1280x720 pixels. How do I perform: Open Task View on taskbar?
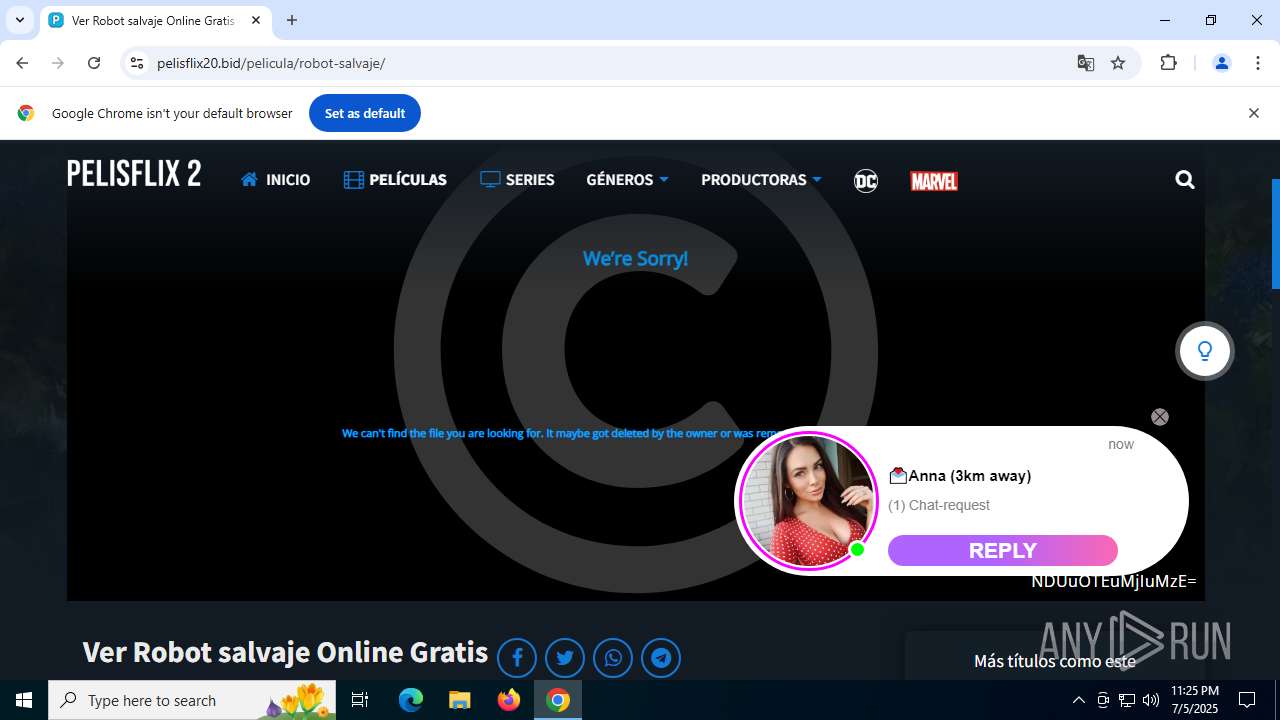(360, 700)
